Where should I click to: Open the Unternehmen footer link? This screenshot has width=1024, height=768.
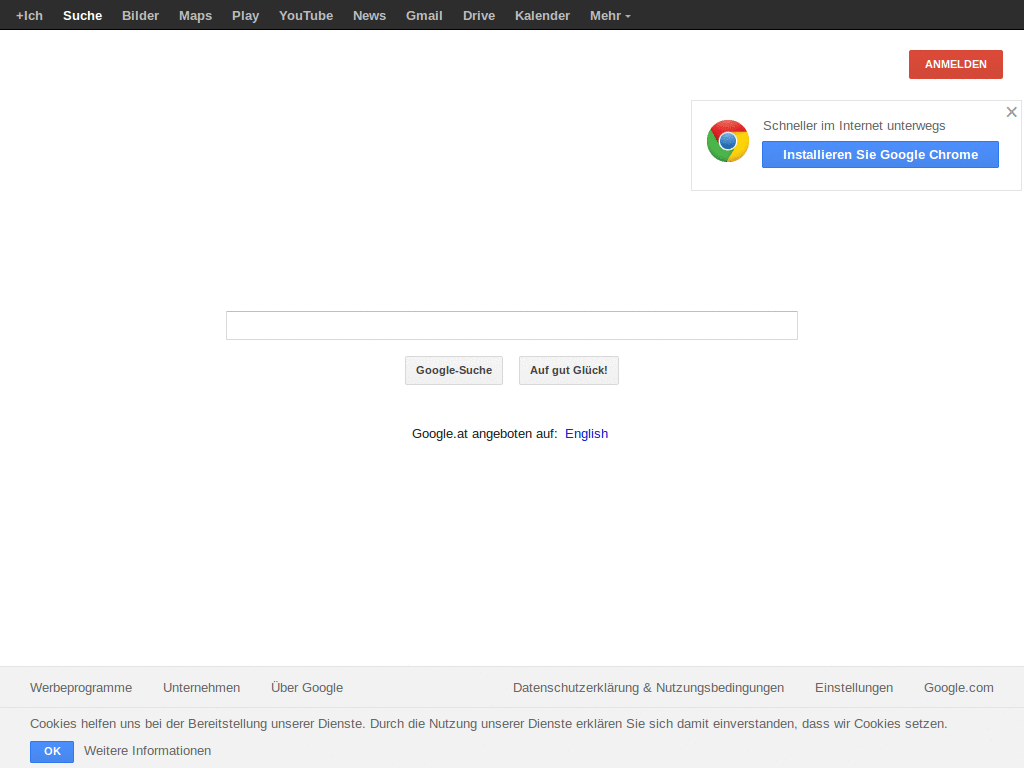pyautogui.click(x=201, y=688)
